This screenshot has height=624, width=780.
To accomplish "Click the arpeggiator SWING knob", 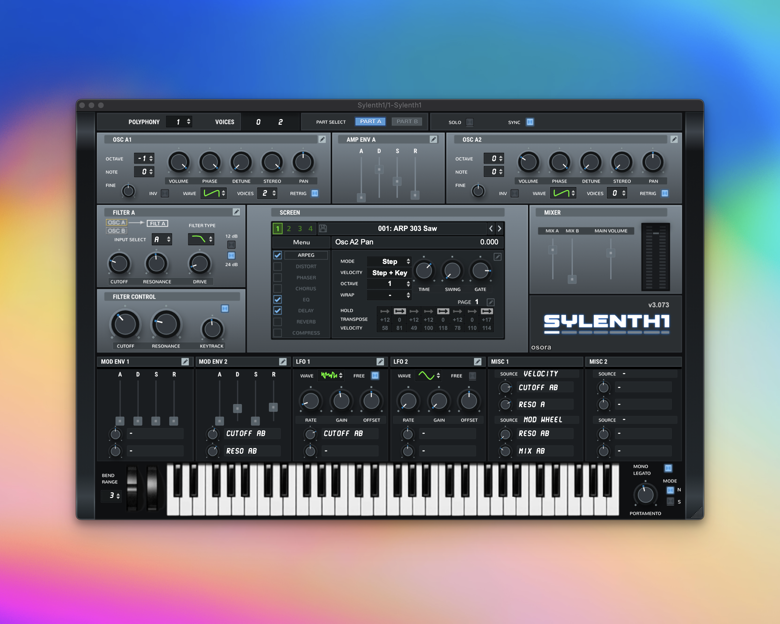I will [x=452, y=271].
